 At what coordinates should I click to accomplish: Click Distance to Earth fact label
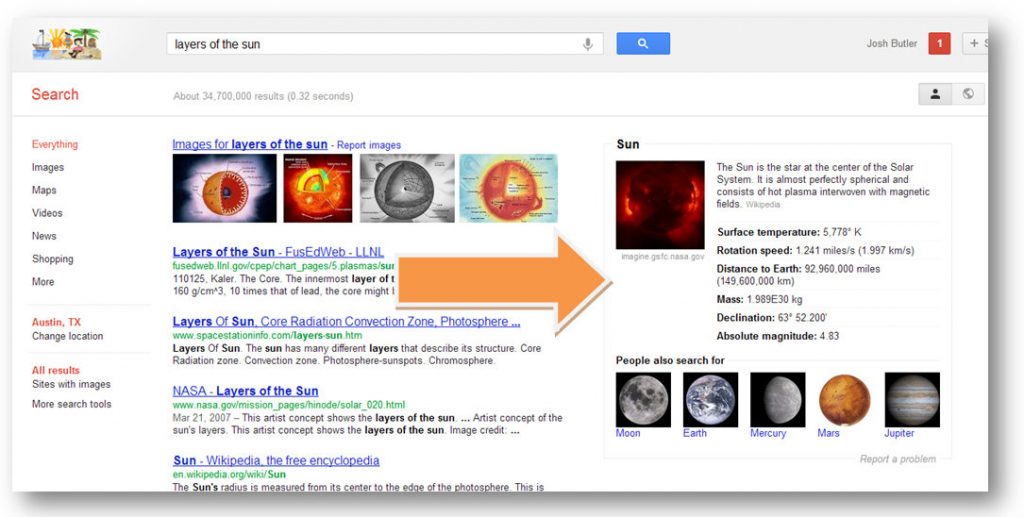[x=759, y=268]
